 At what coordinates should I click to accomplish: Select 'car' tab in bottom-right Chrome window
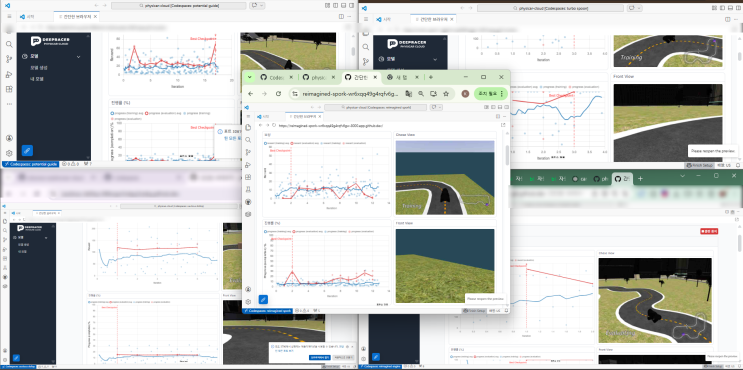(579, 179)
